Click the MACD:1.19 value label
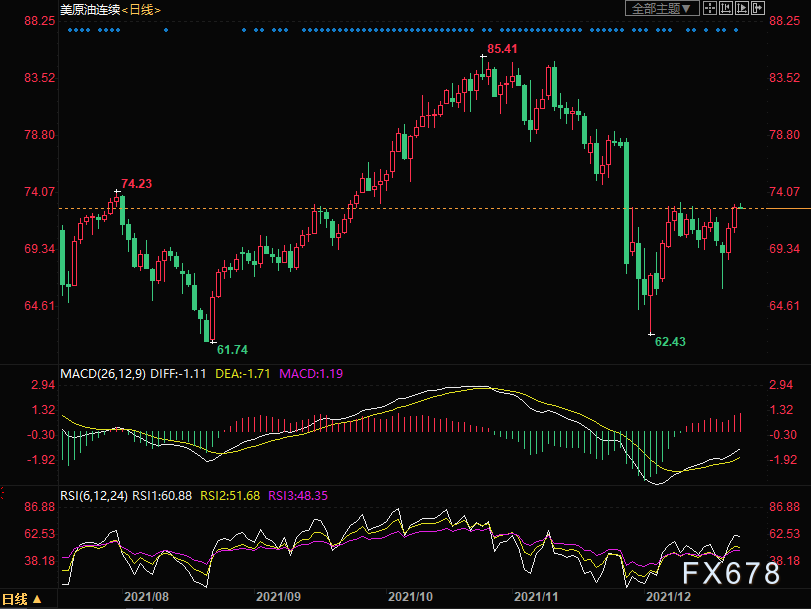 [311, 374]
